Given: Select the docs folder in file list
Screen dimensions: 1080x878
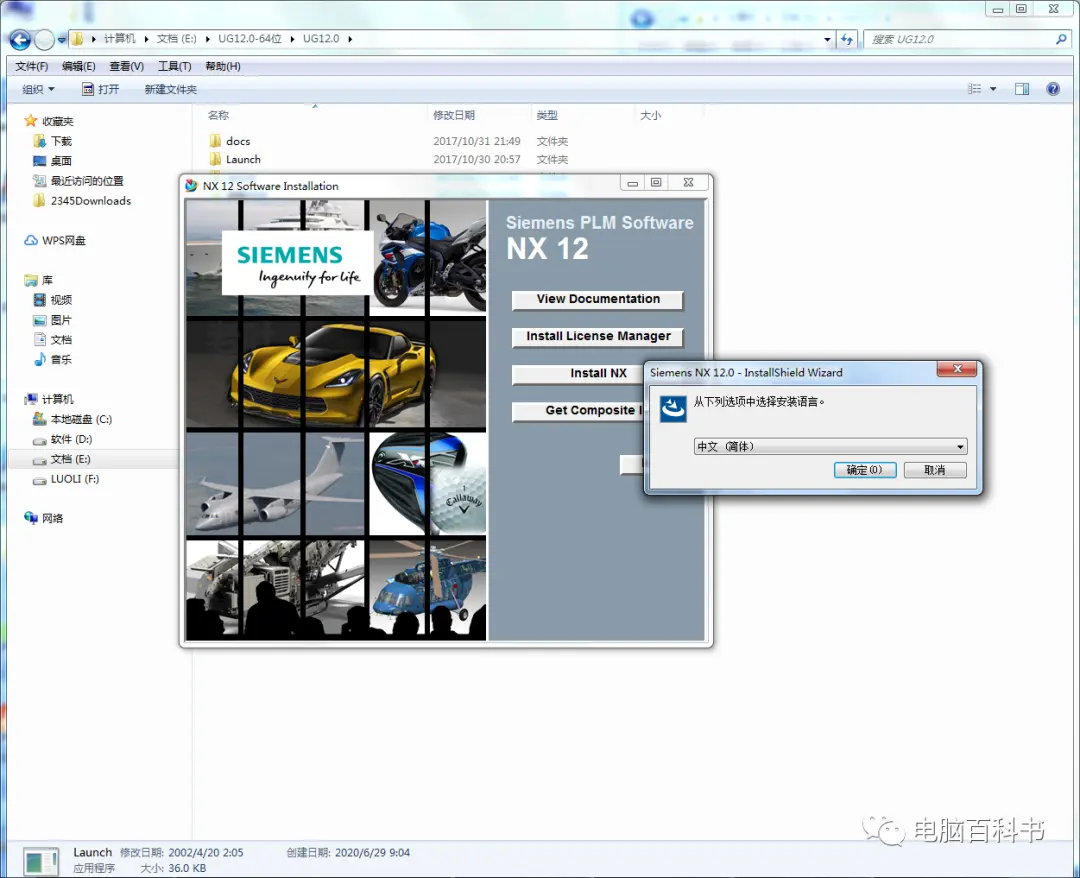Looking at the screenshot, I should 230,141.
